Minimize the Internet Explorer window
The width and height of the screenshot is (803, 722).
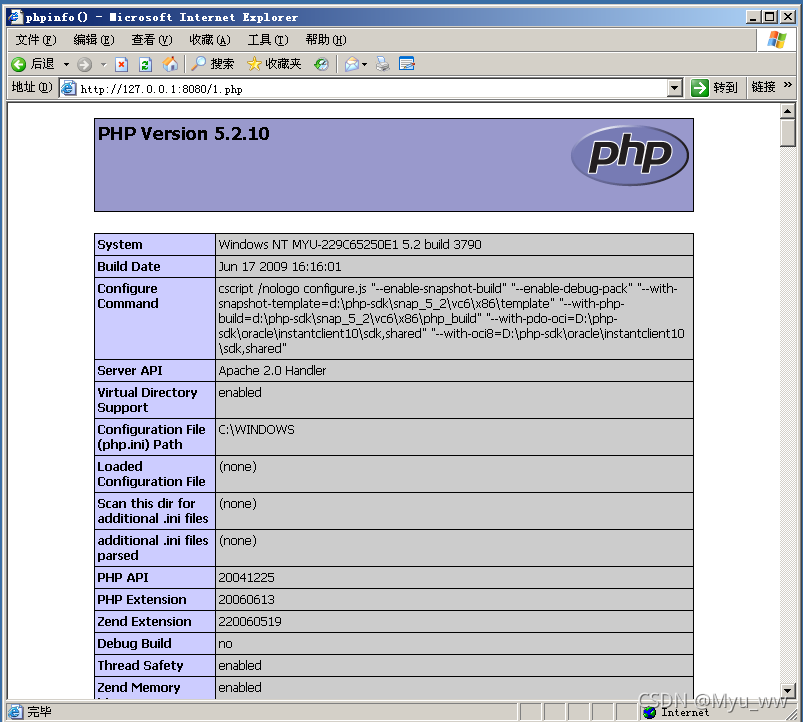(x=753, y=17)
